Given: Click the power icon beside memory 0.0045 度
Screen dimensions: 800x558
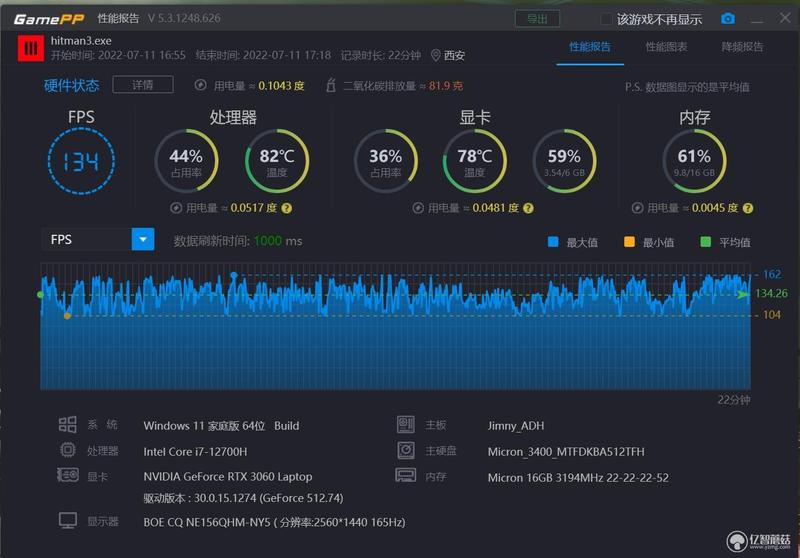Looking at the screenshot, I should [637, 208].
